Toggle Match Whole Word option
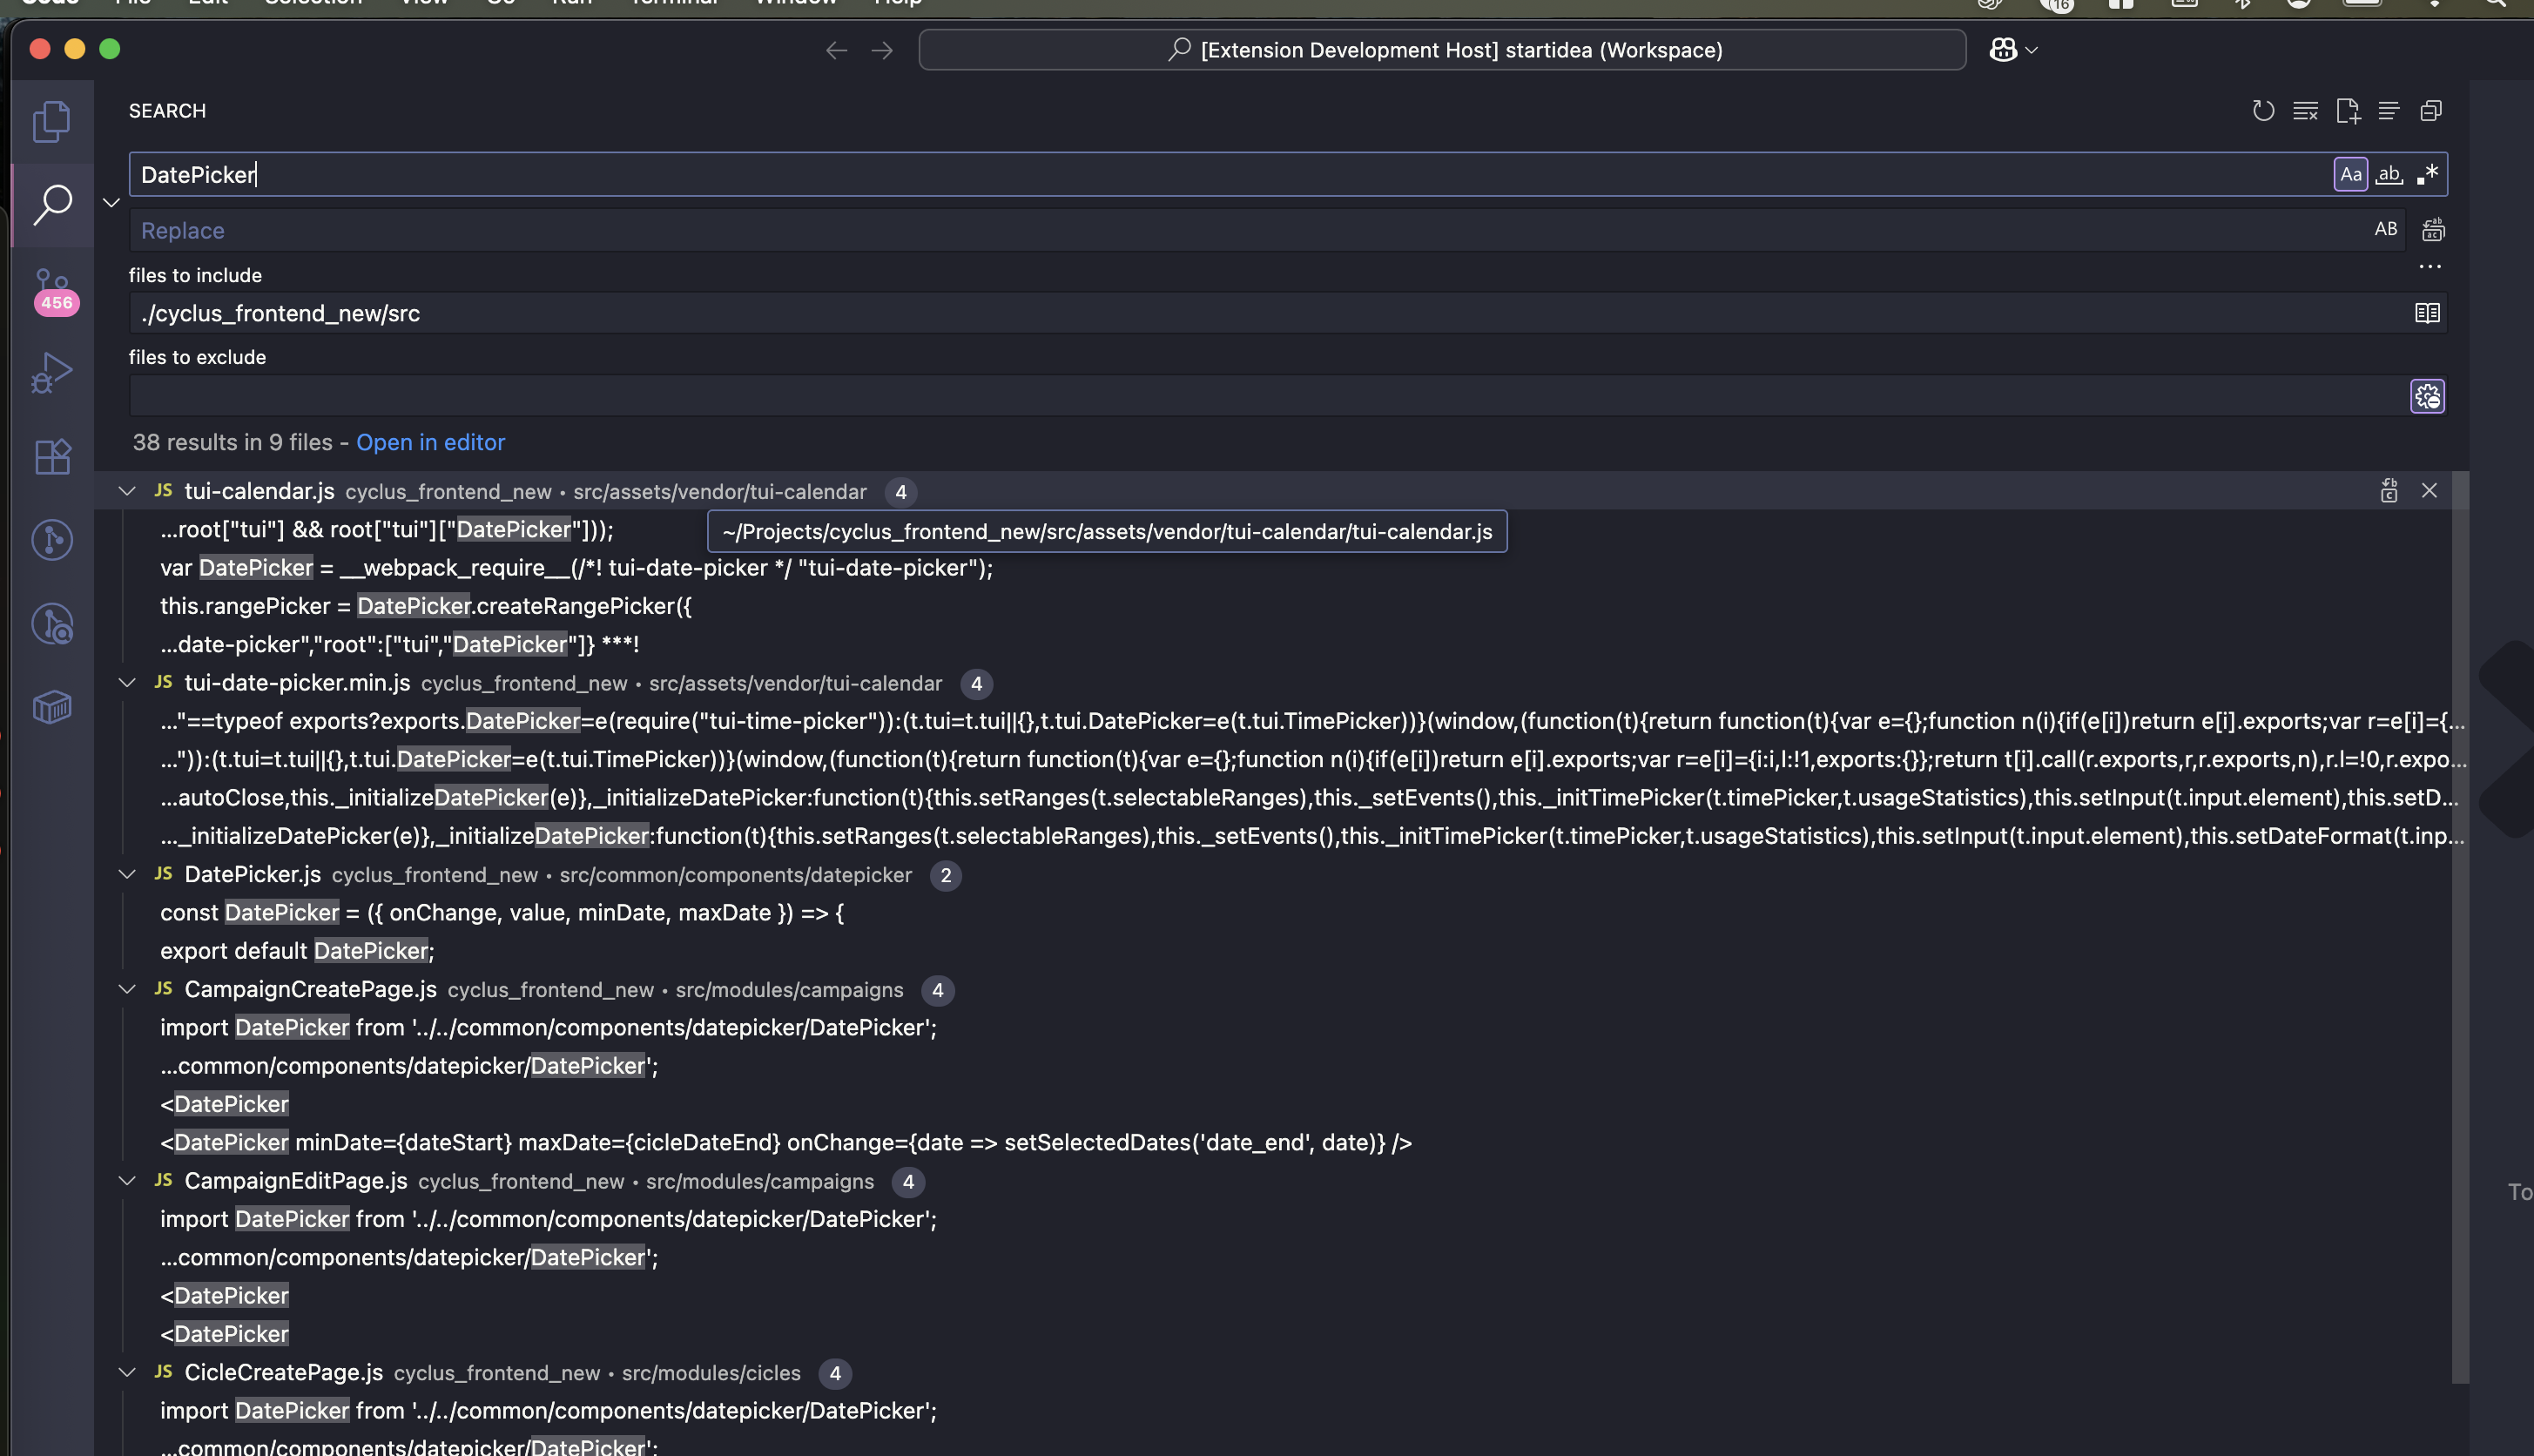The width and height of the screenshot is (2534, 1456). point(2389,174)
